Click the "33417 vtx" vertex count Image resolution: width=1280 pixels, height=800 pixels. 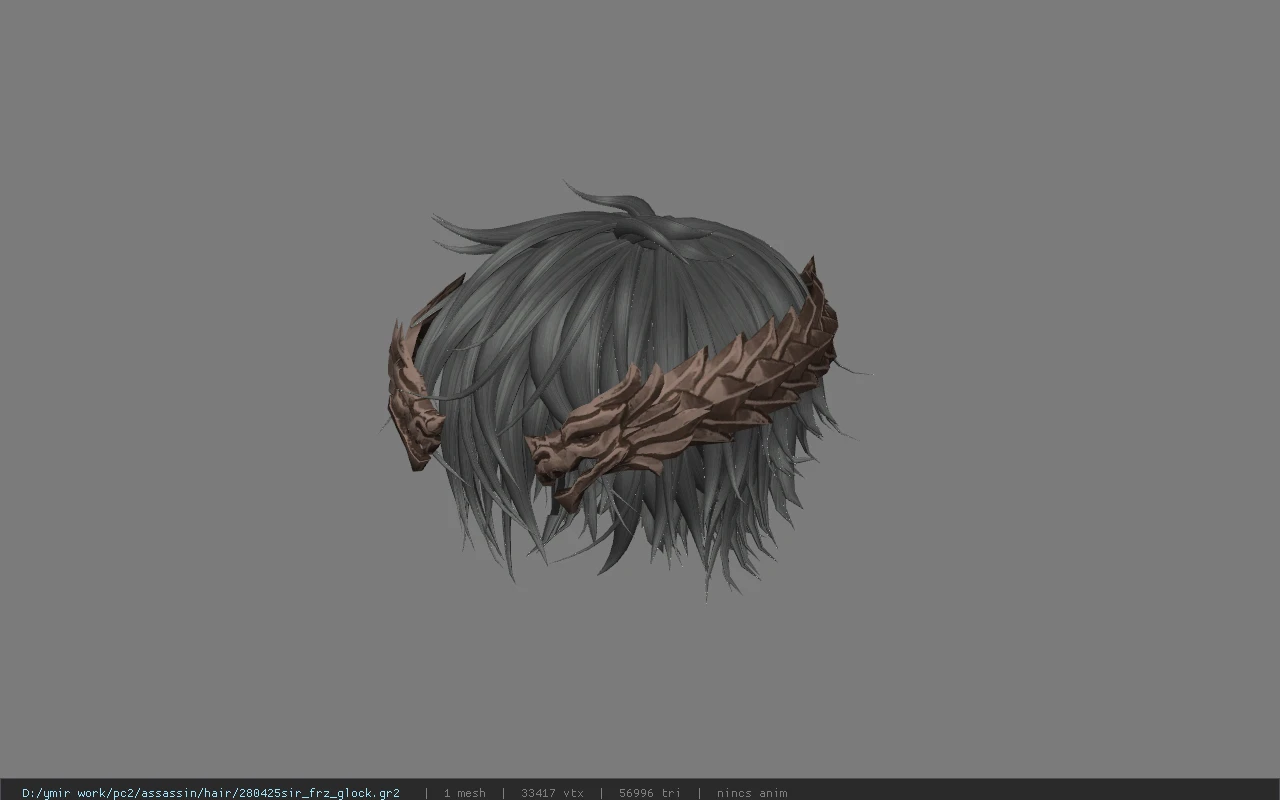(552, 793)
